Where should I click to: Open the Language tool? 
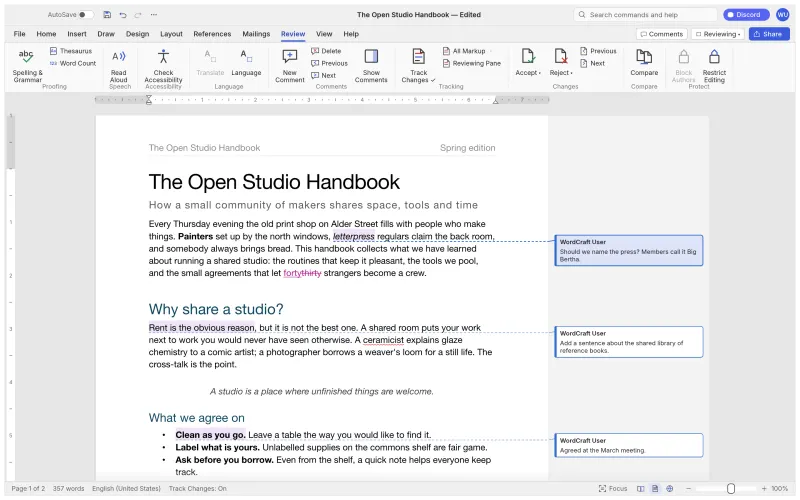coord(246,62)
